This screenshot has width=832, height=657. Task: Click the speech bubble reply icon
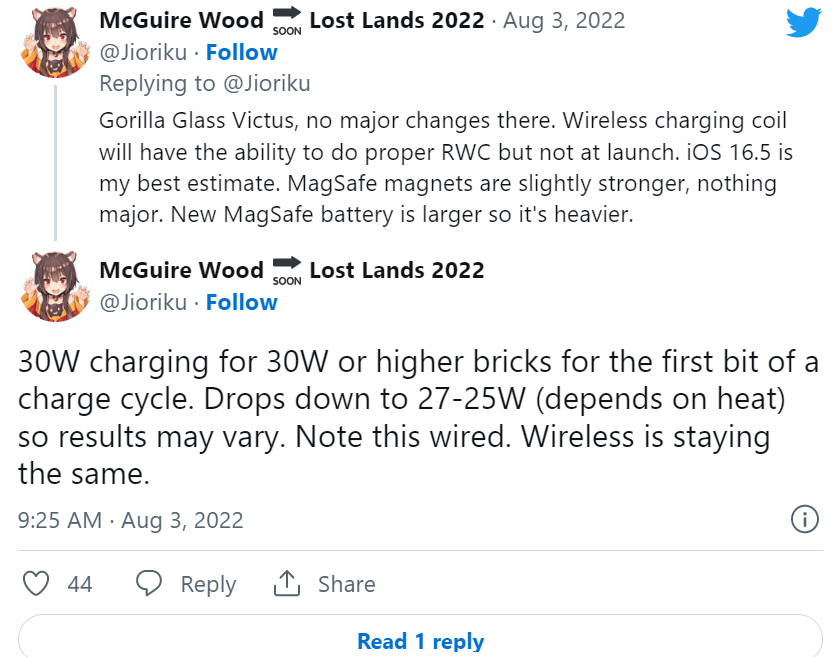click(x=149, y=583)
